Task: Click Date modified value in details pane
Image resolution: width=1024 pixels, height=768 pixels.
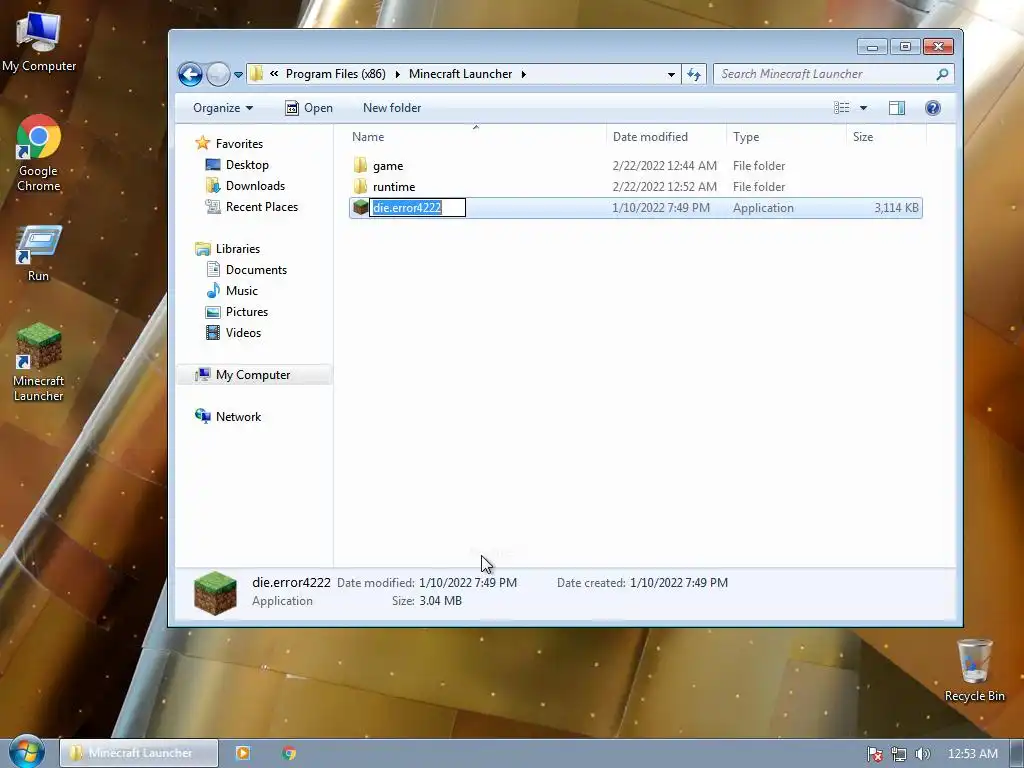Action: (468, 583)
